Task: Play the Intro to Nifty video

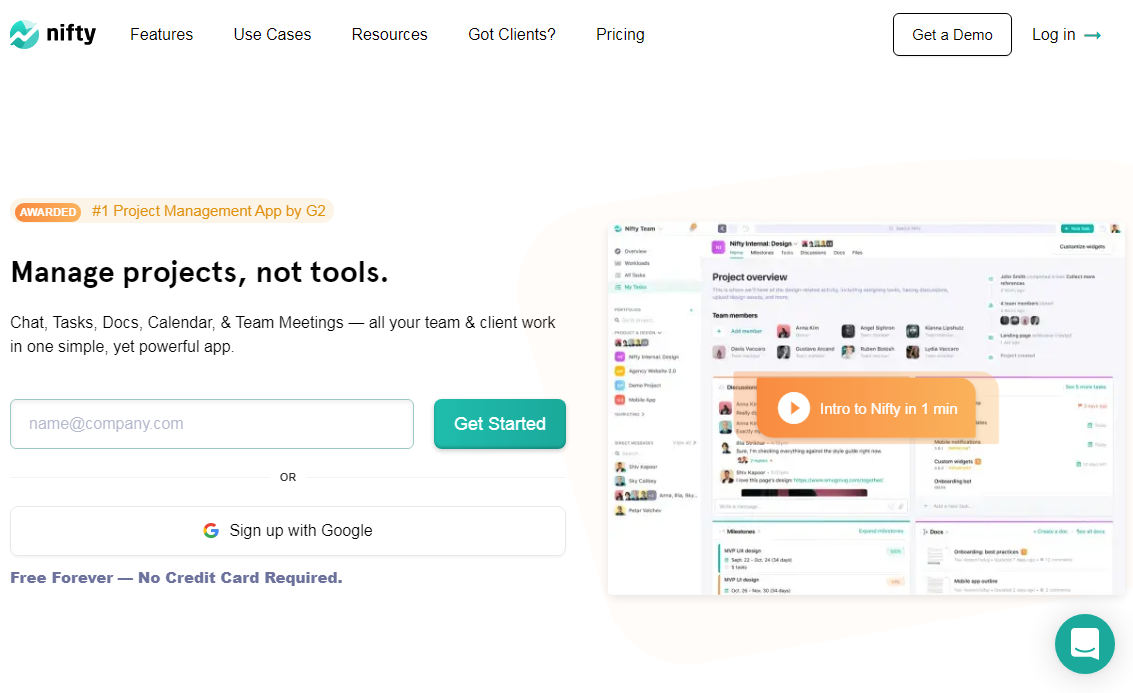Action: [x=866, y=408]
